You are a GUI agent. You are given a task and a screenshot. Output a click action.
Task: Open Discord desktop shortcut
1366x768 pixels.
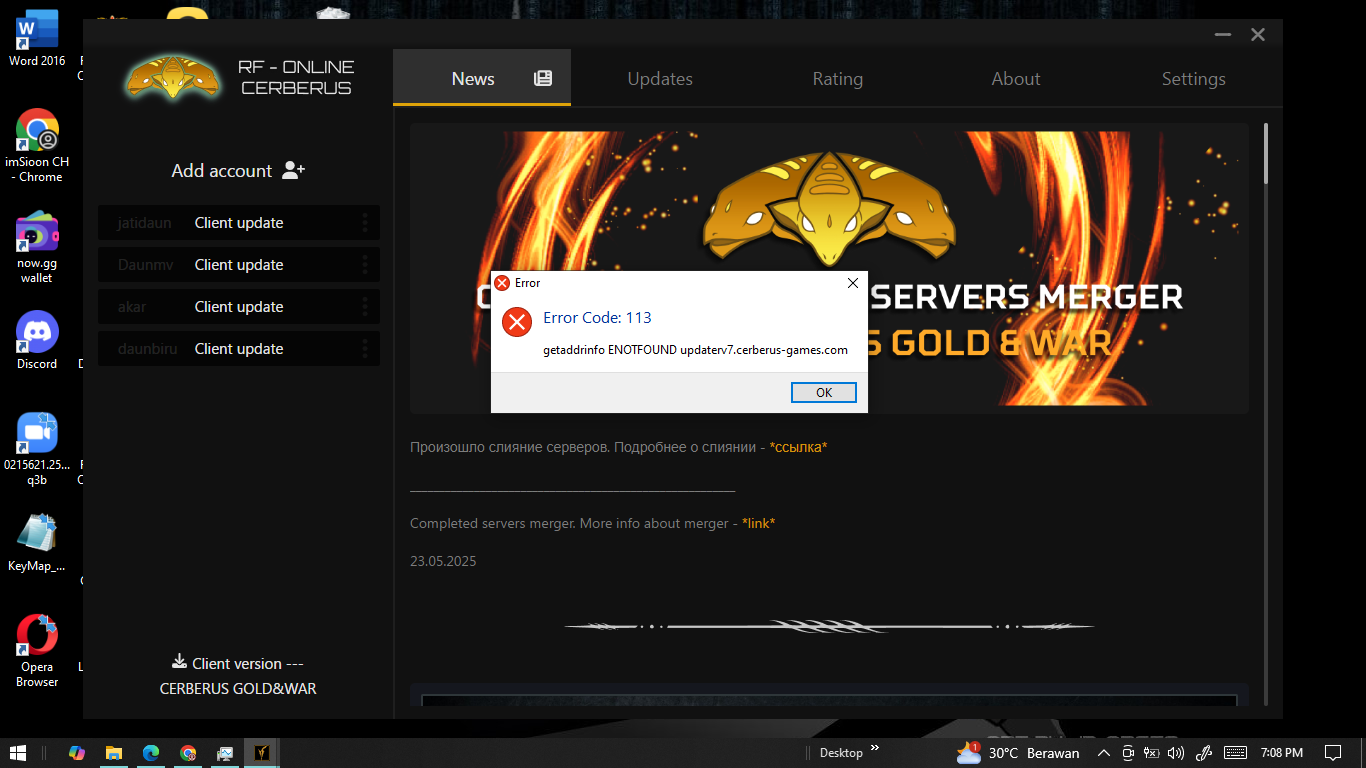[x=37, y=333]
